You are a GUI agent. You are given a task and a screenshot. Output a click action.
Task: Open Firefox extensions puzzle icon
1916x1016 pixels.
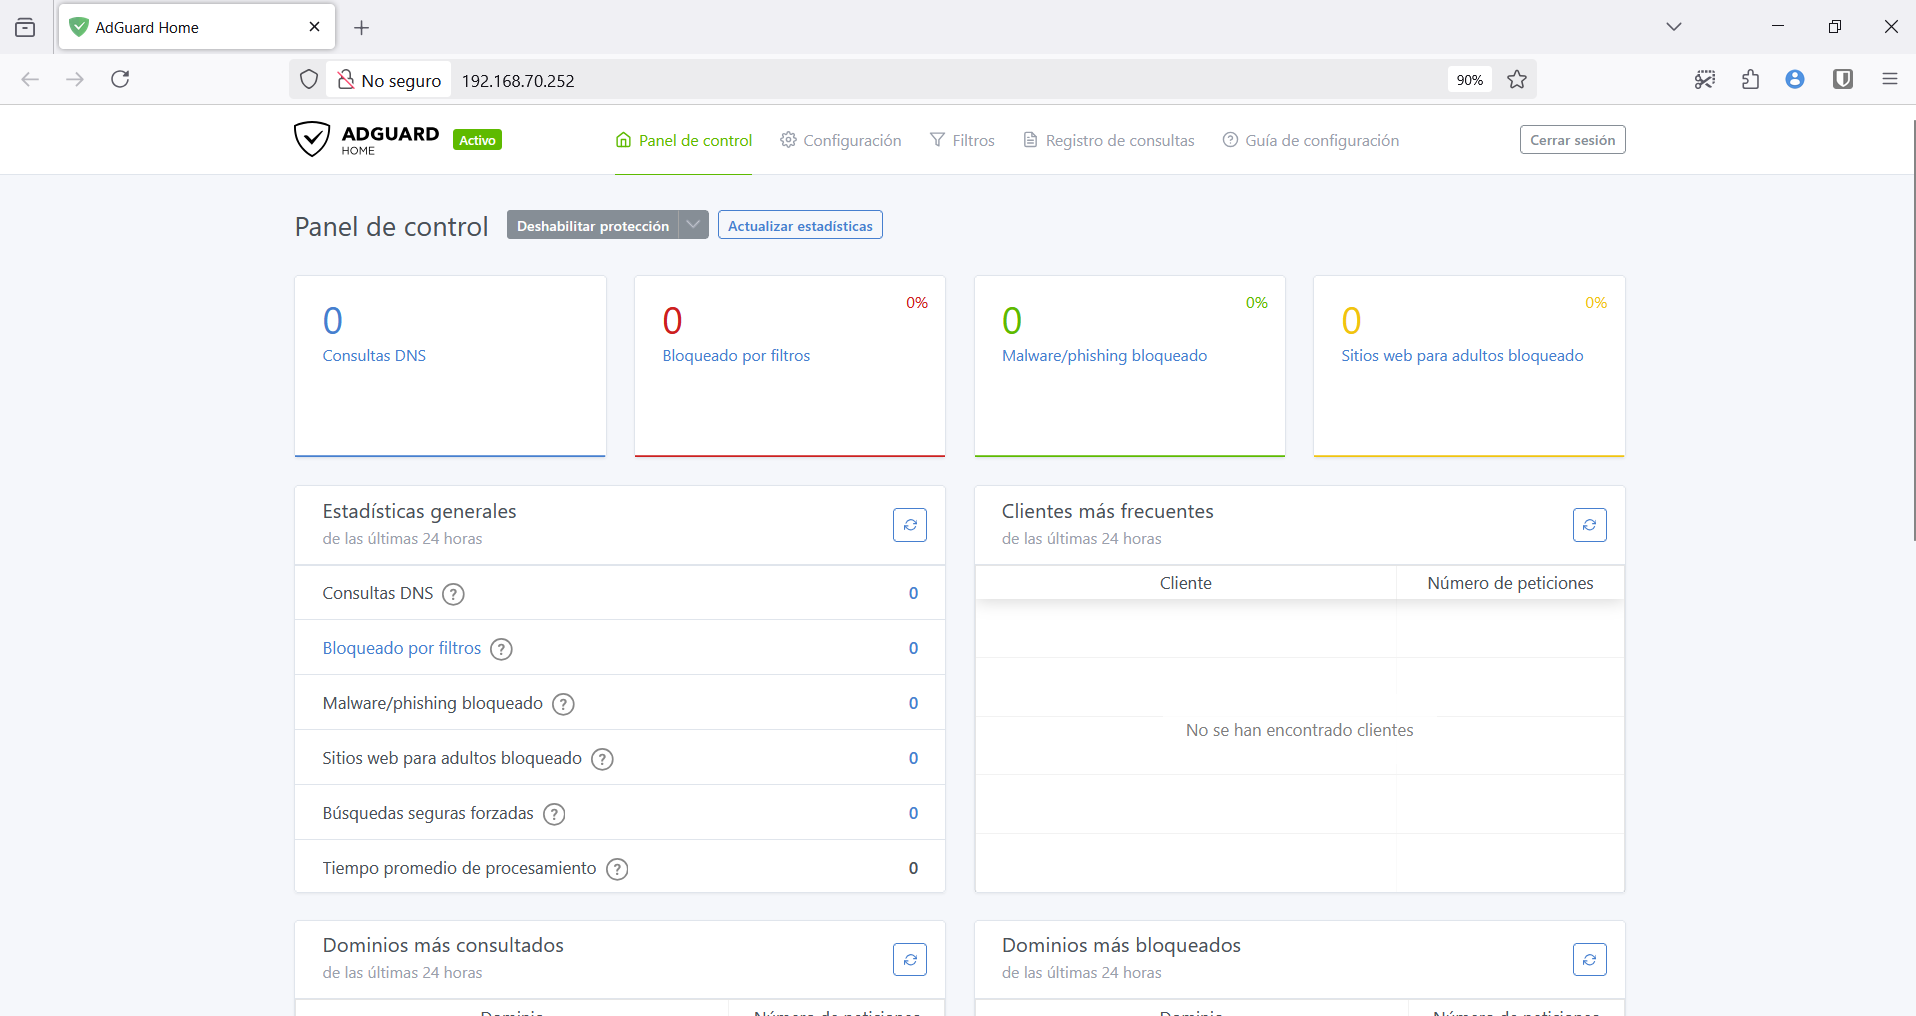click(1750, 80)
